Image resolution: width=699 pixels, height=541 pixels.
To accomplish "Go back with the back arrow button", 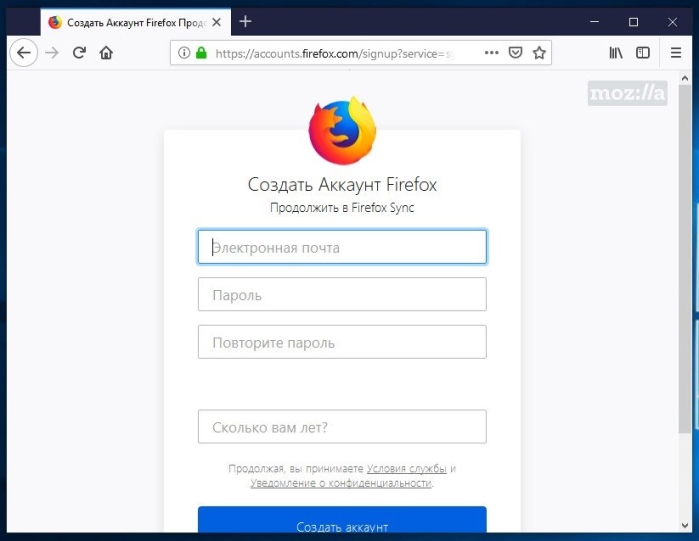I will 23,53.
